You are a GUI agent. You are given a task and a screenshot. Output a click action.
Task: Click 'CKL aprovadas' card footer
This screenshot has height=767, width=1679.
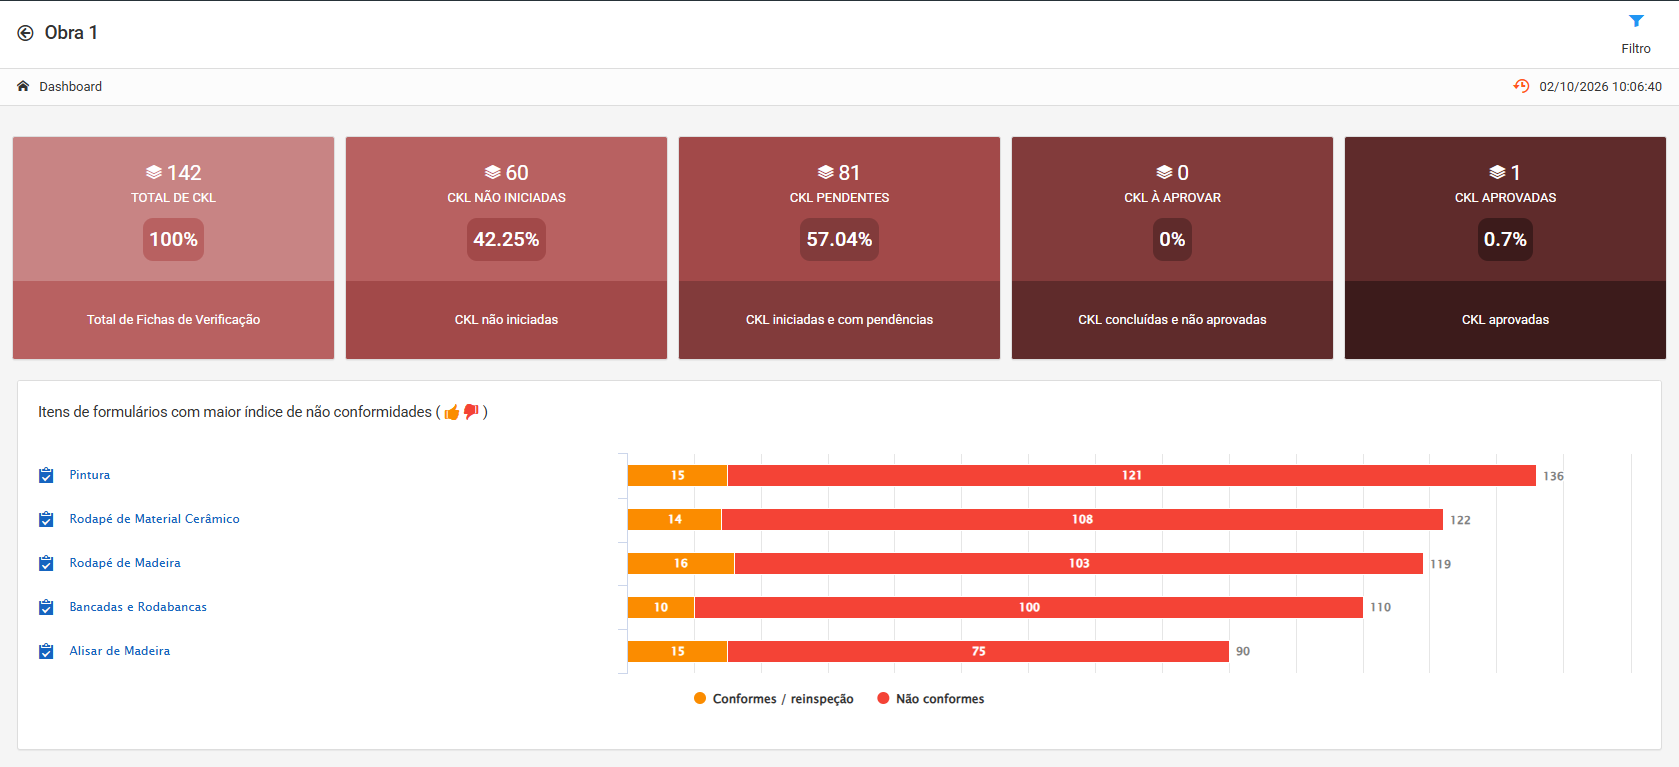click(x=1505, y=320)
